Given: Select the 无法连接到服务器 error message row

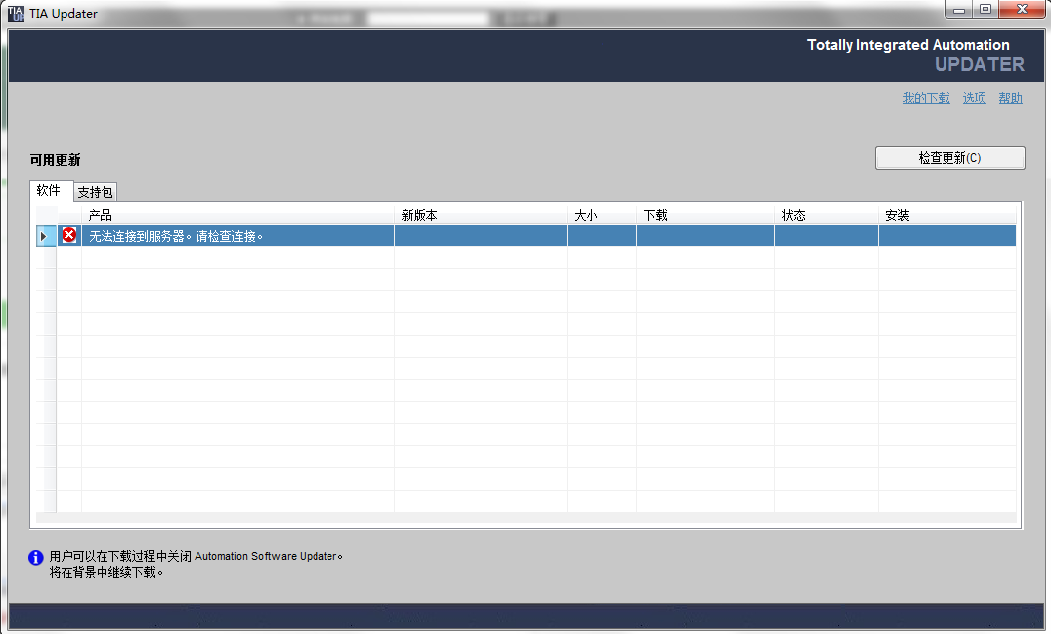Looking at the screenshot, I should pyautogui.click(x=526, y=236).
